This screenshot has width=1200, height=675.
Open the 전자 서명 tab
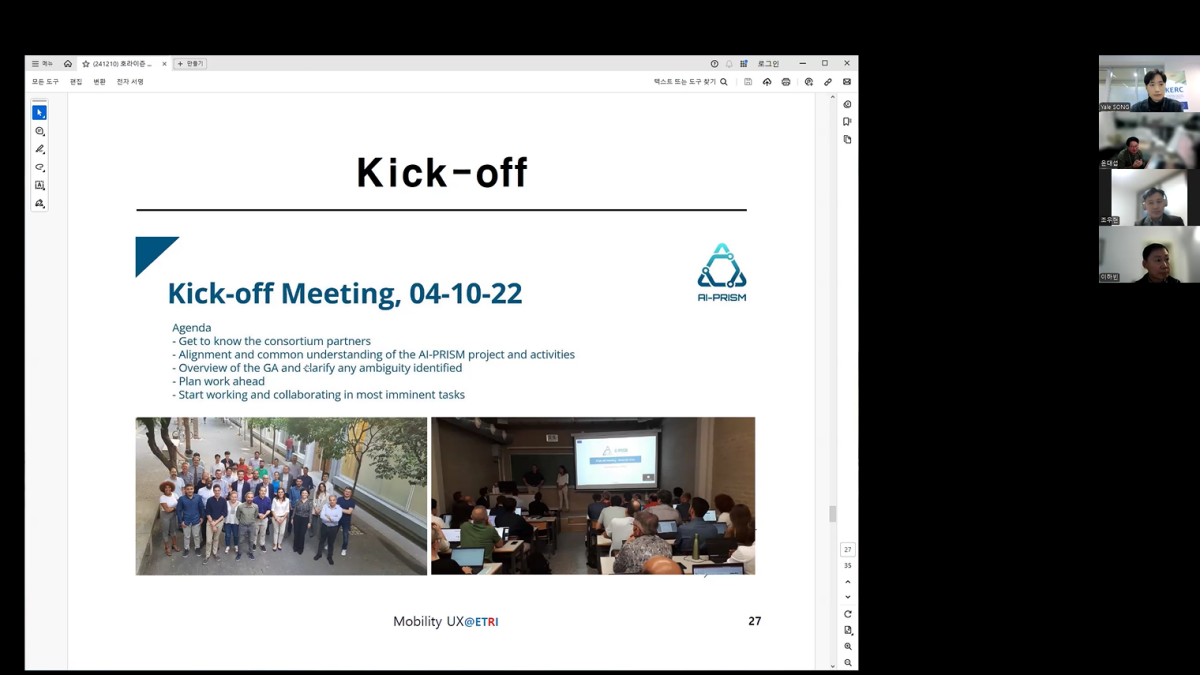pyautogui.click(x=130, y=82)
